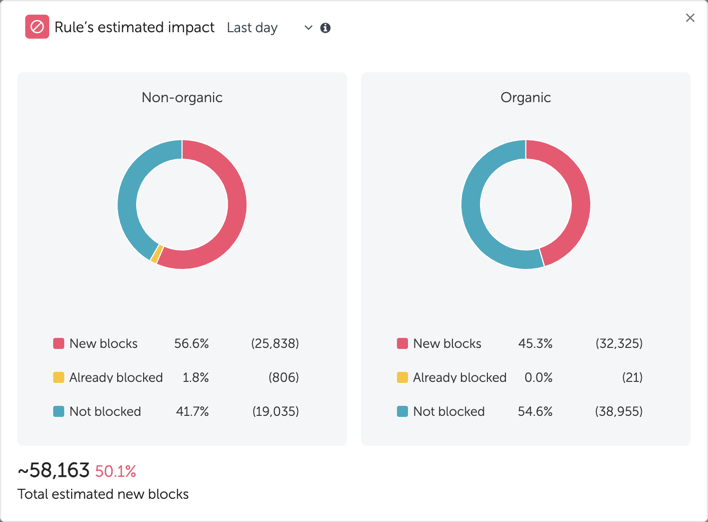Click the red block rule icon

tap(37, 27)
